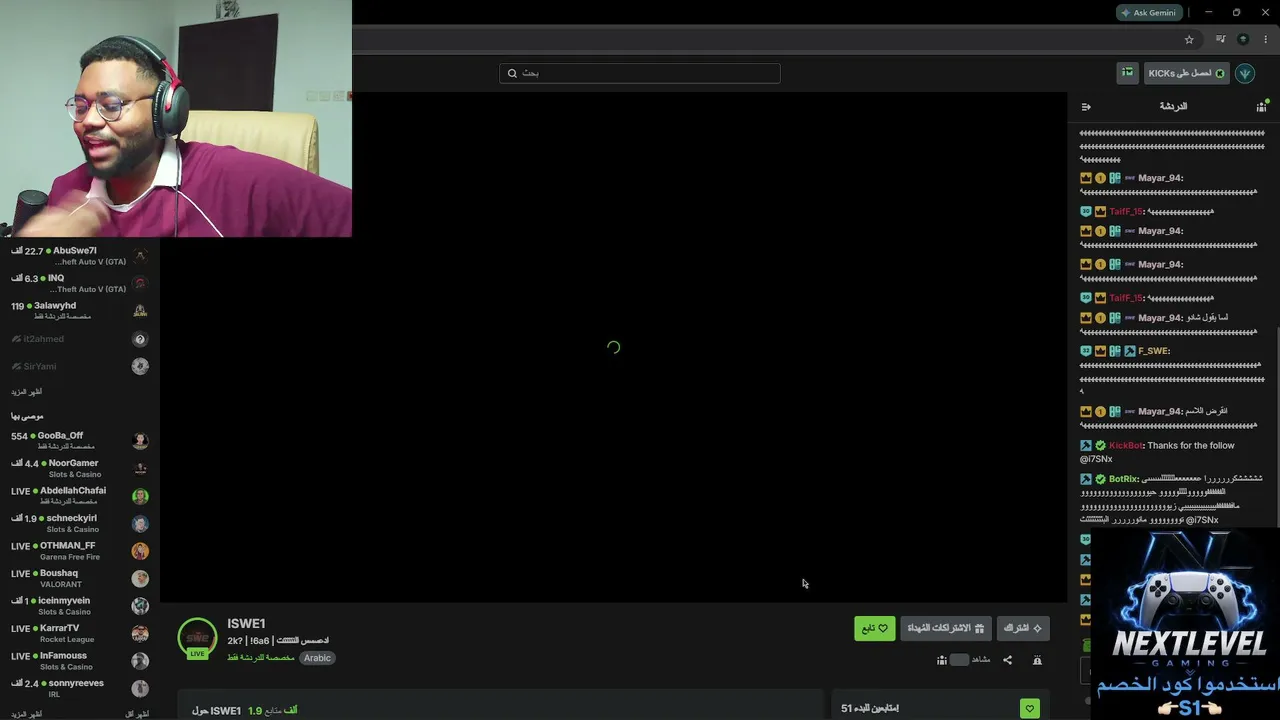Viewport: 1280px width, 720px height.
Task: Click the viewers count icon
Action: [942, 660]
